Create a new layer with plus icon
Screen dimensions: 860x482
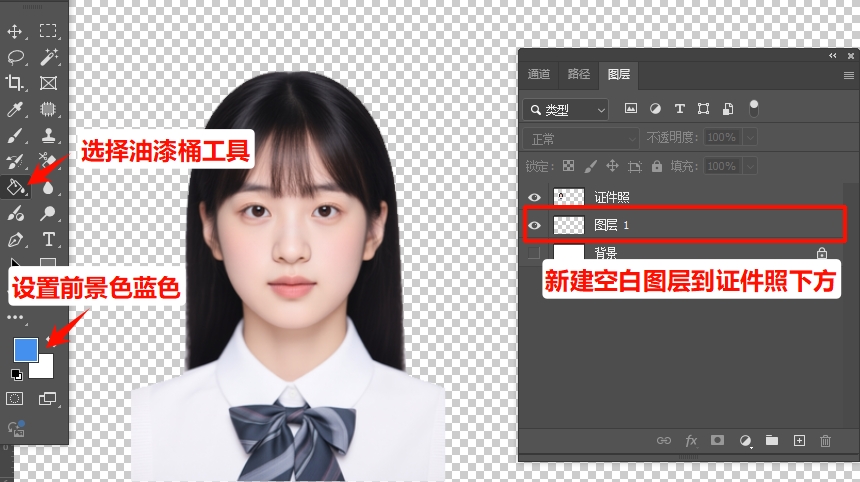799,440
